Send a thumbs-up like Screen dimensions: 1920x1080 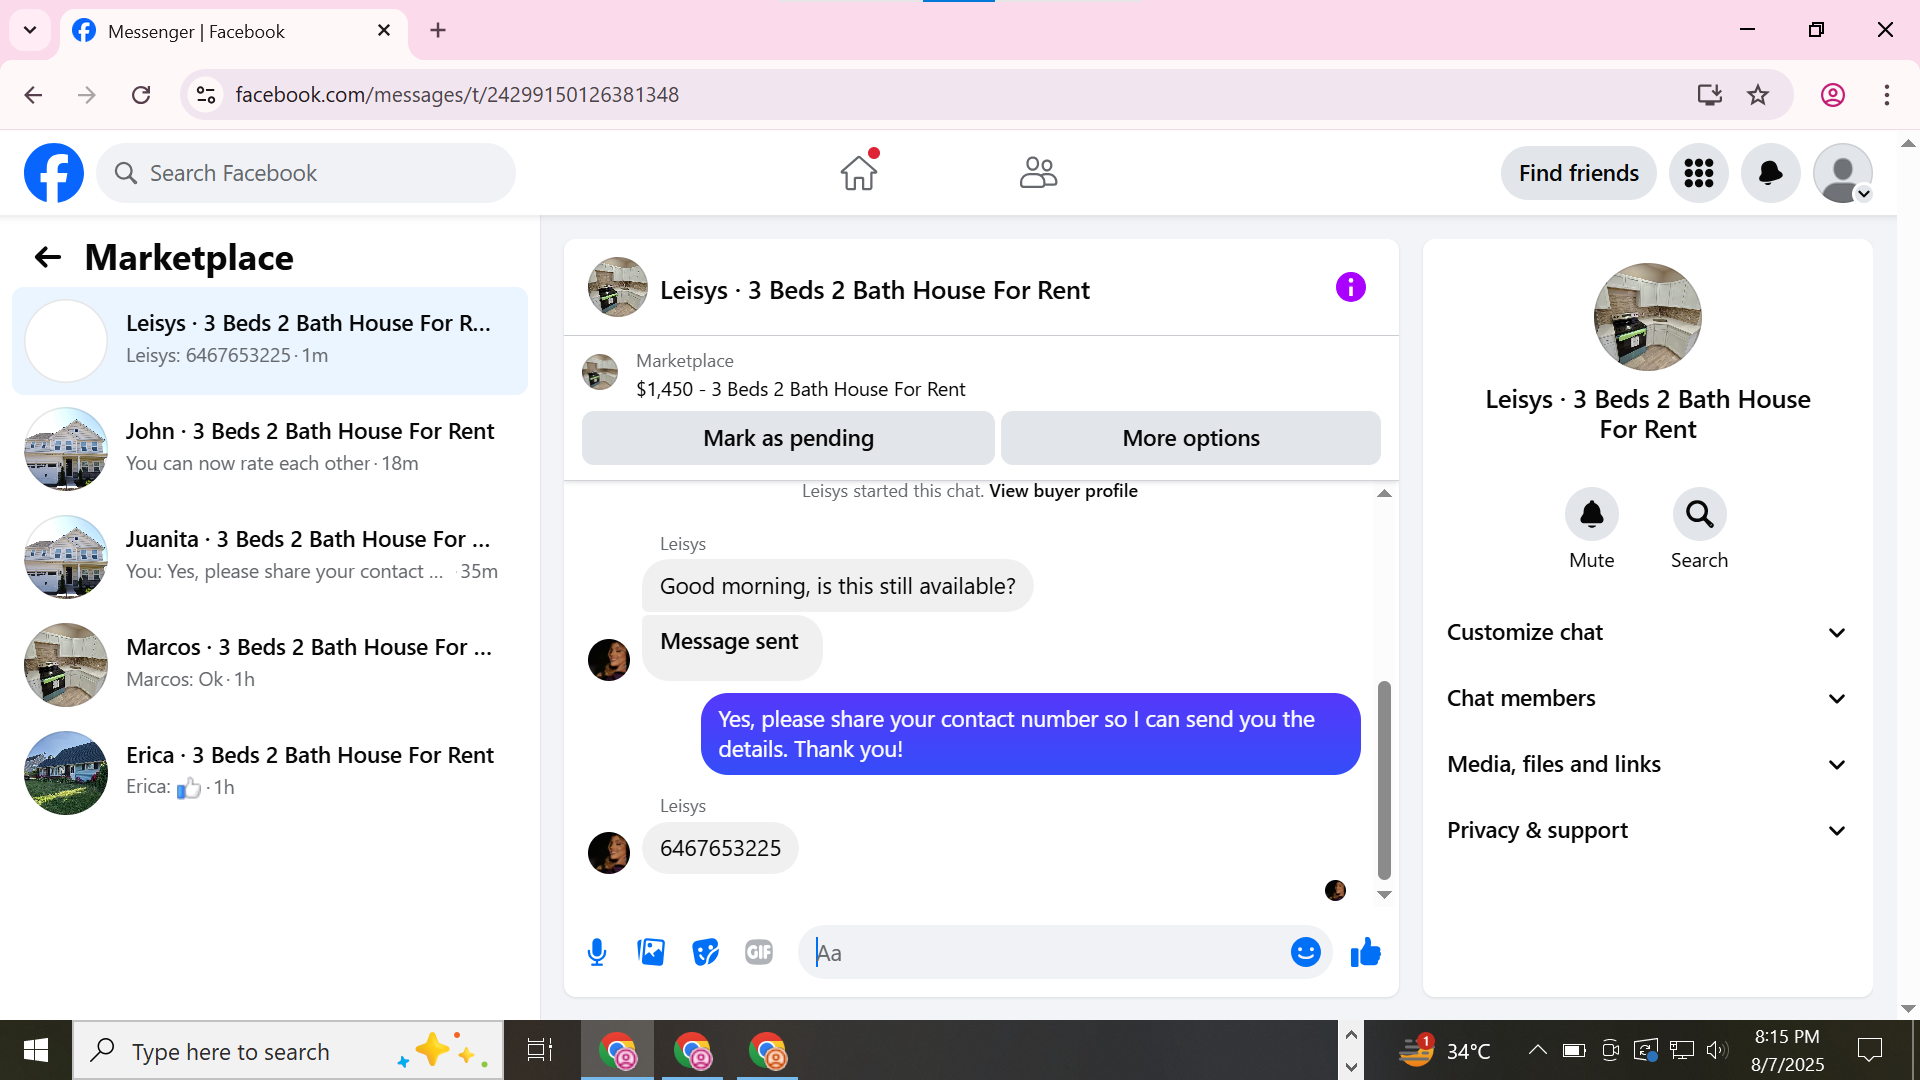click(x=1366, y=953)
